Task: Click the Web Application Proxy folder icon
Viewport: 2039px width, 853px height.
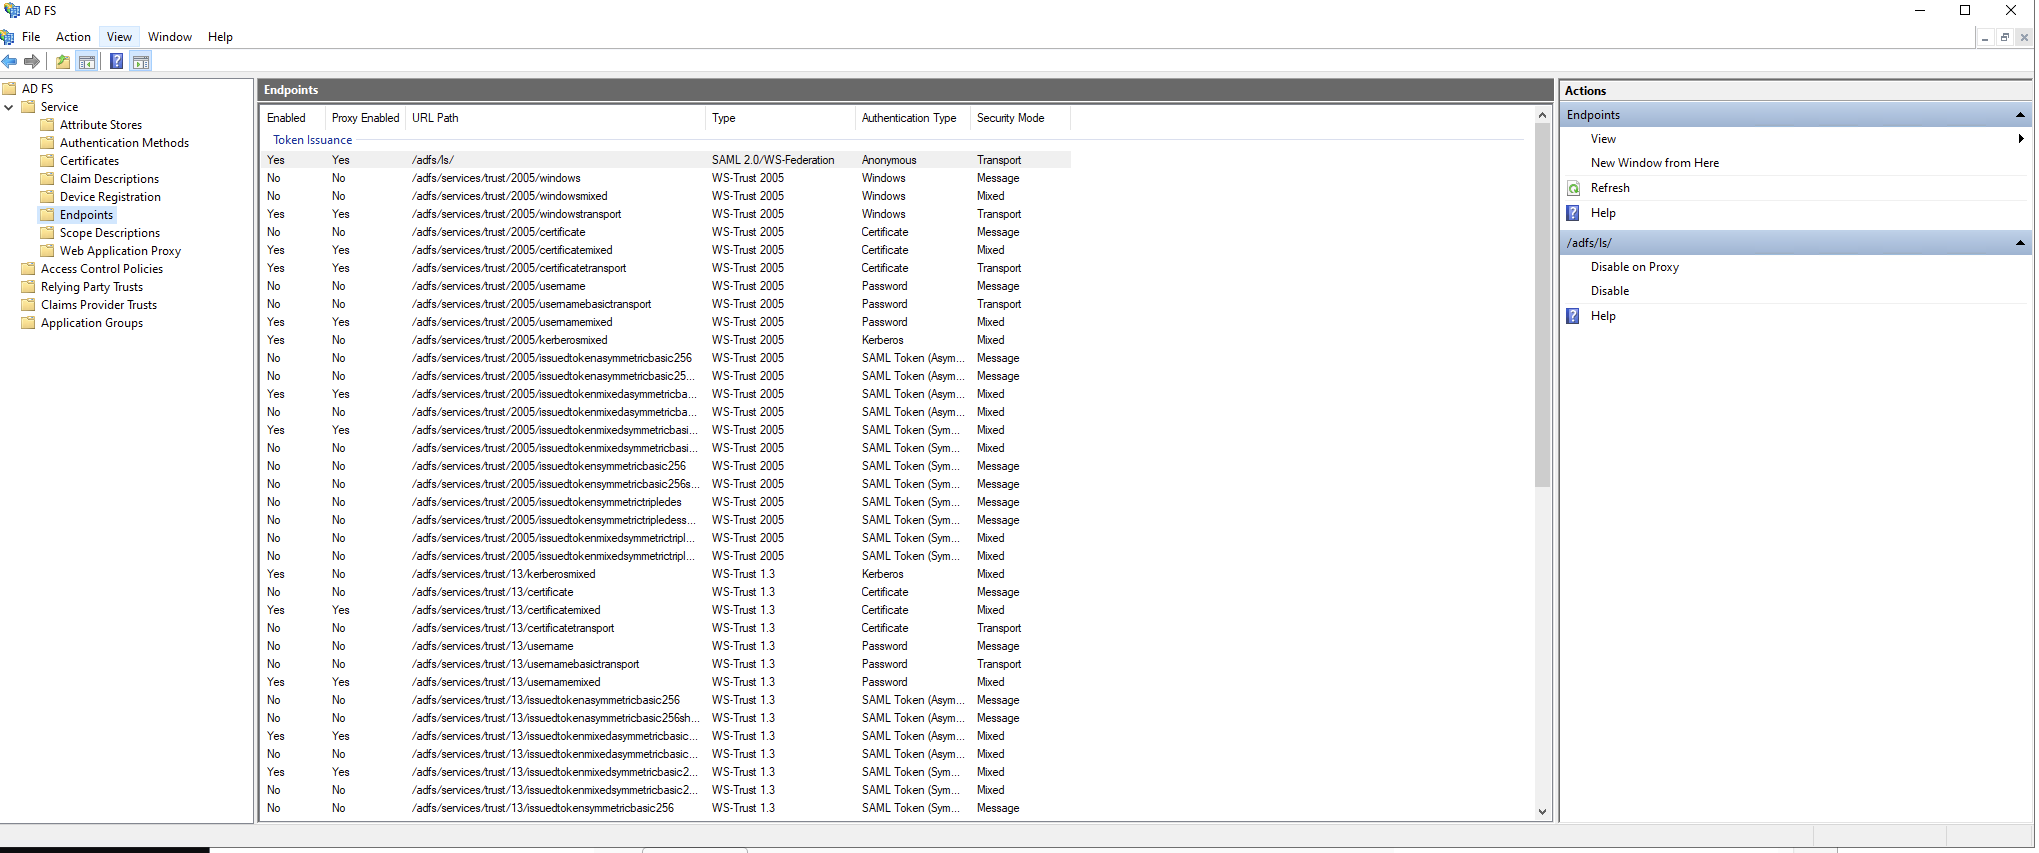Action: click(x=47, y=251)
